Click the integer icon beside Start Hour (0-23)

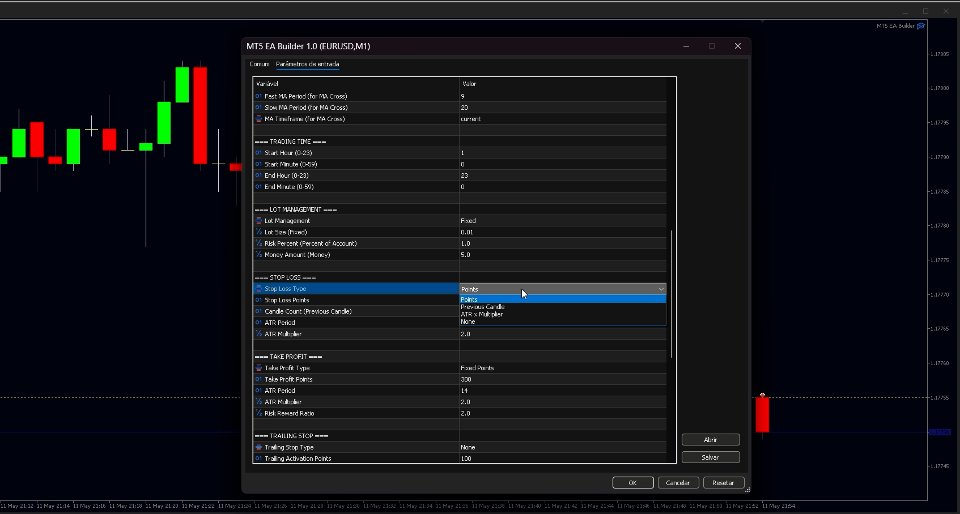(x=258, y=153)
